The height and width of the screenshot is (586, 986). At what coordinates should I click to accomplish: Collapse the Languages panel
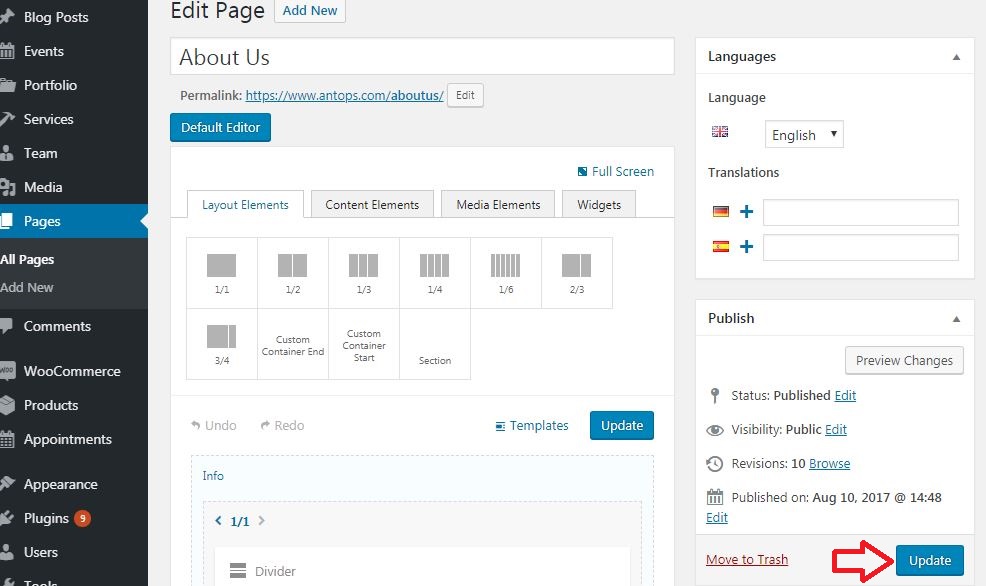pos(956,57)
